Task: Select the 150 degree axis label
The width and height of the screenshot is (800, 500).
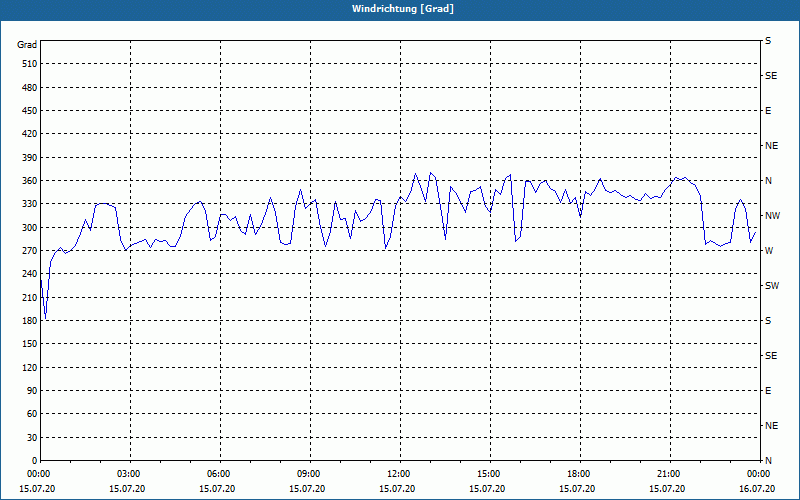Action: tap(30, 344)
